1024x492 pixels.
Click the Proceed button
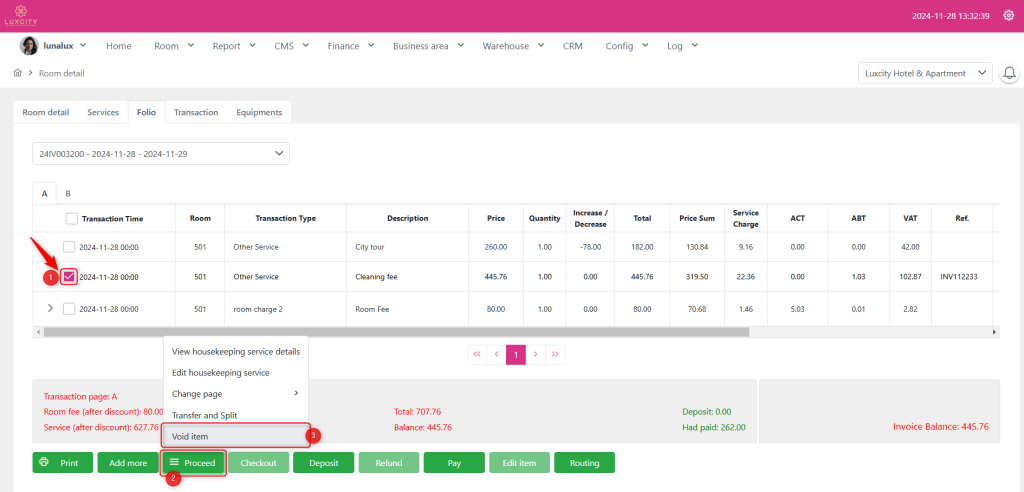(x=193, y=463)
